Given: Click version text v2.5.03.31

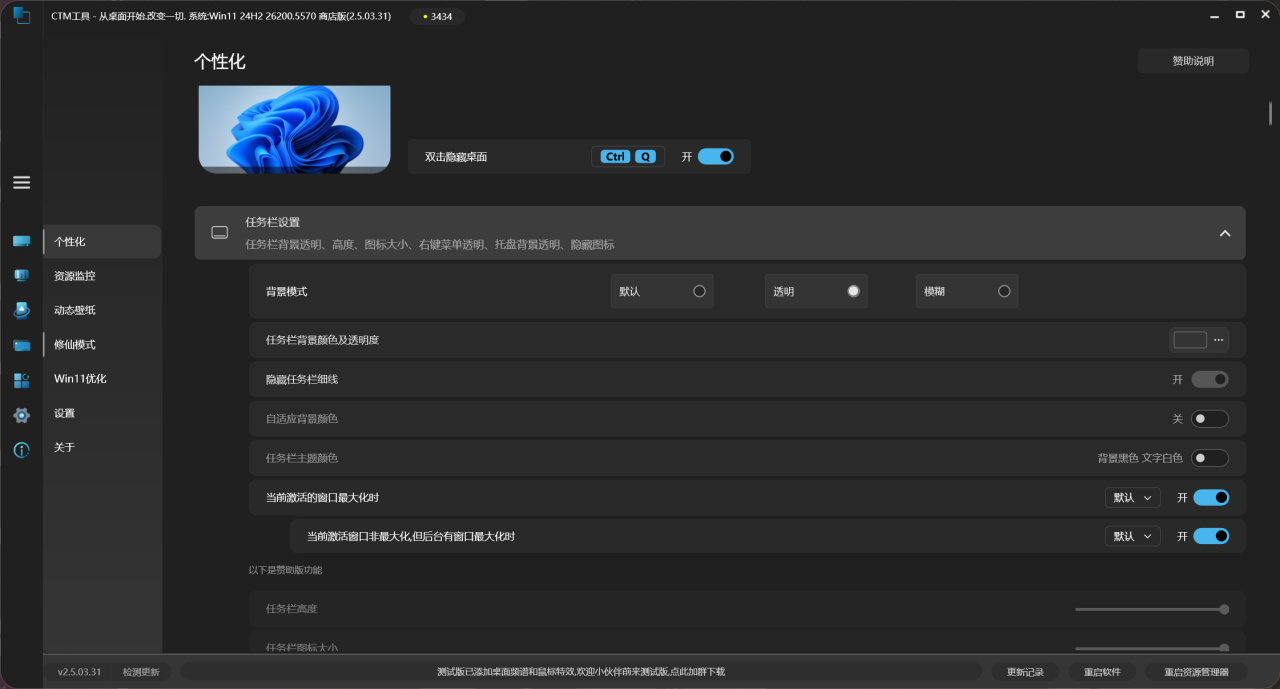Looking at the screenshot, I should 79,672.
